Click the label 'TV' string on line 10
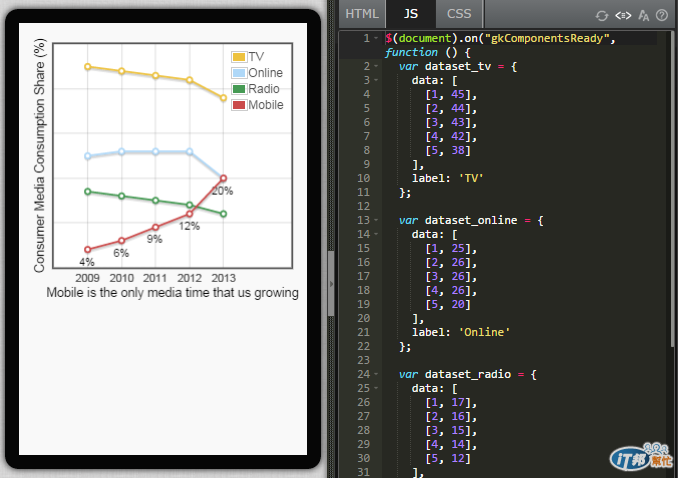 coord(471,178)
